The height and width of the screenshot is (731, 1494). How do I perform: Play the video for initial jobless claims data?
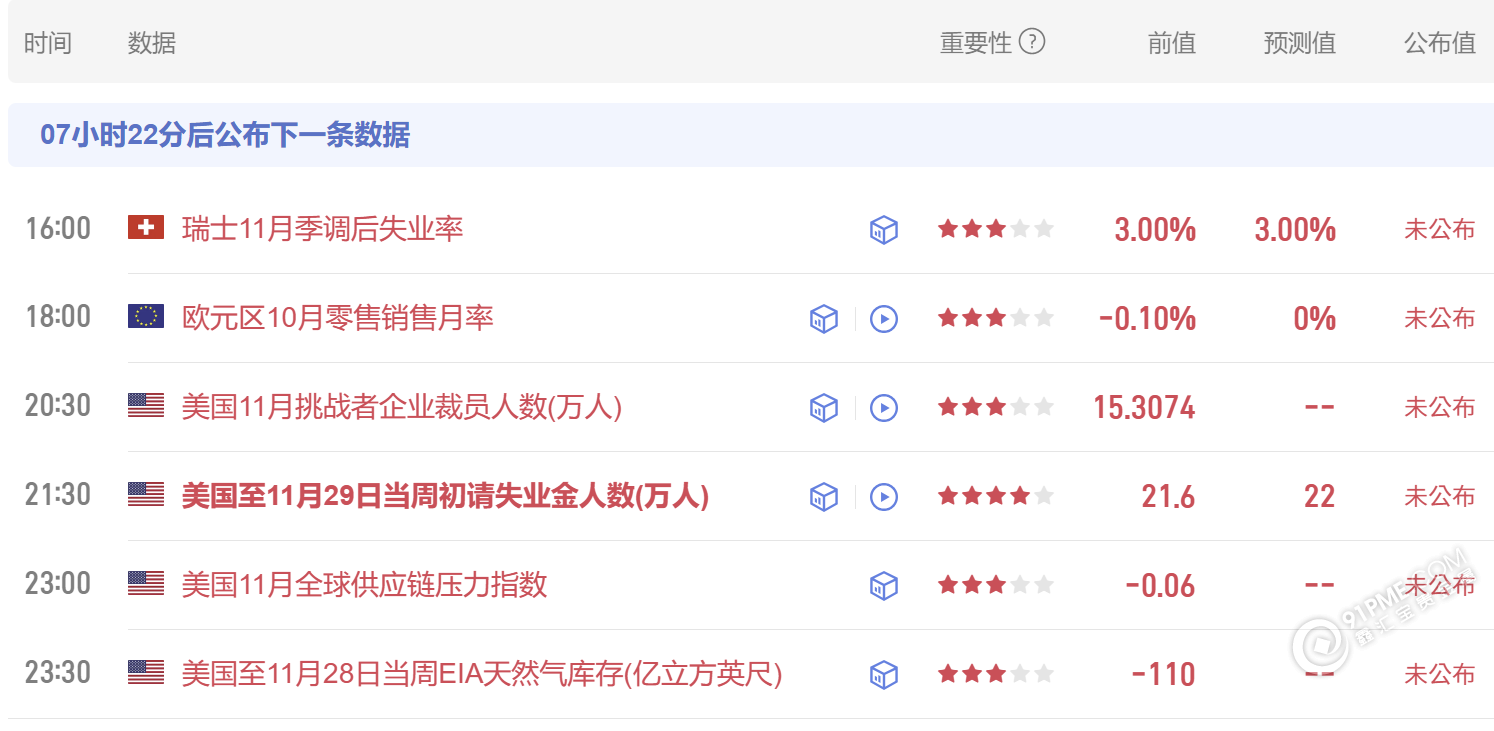tap(884, 496)
